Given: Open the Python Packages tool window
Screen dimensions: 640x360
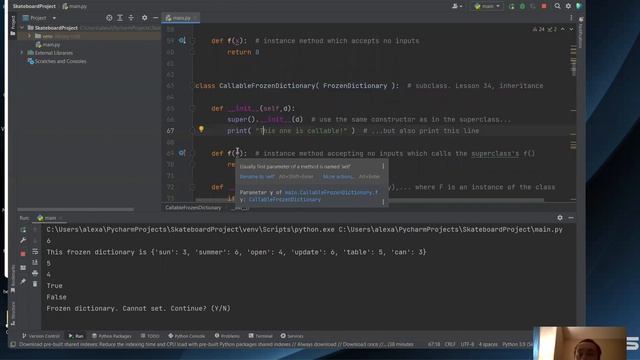Looking at the screenshot, I should click(111, 336).
